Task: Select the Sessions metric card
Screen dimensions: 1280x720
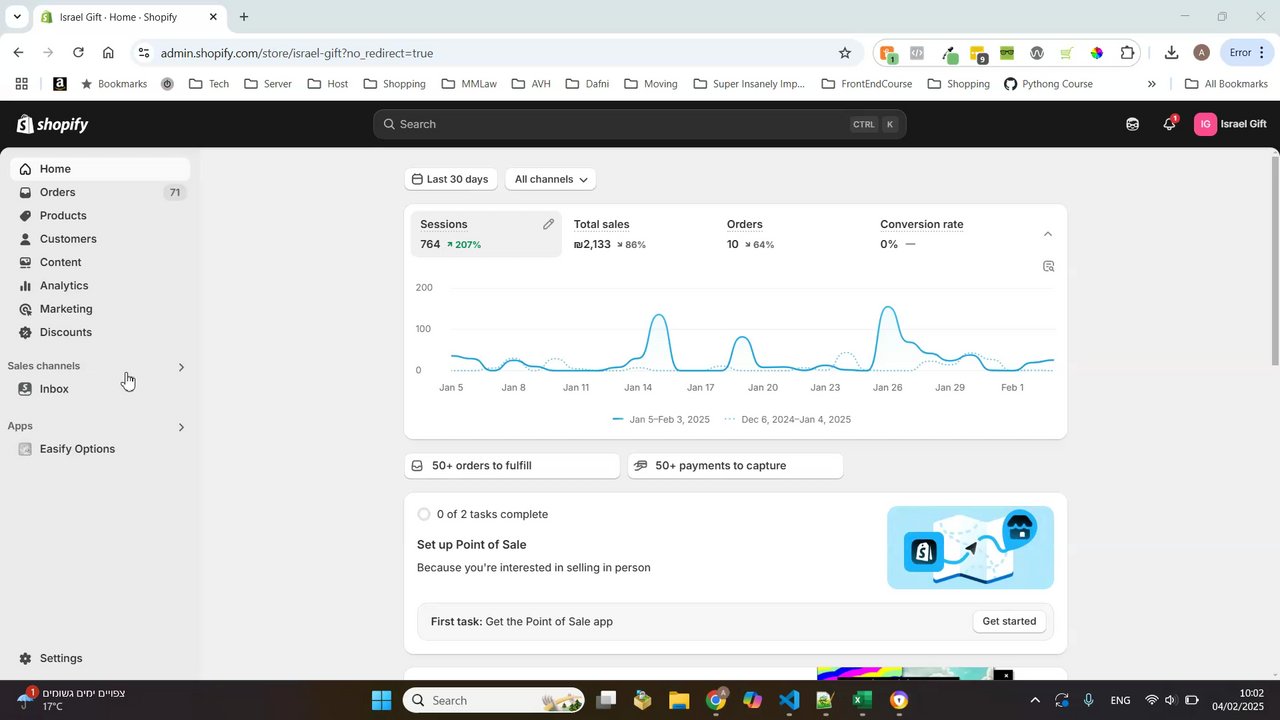Action: 486,234
